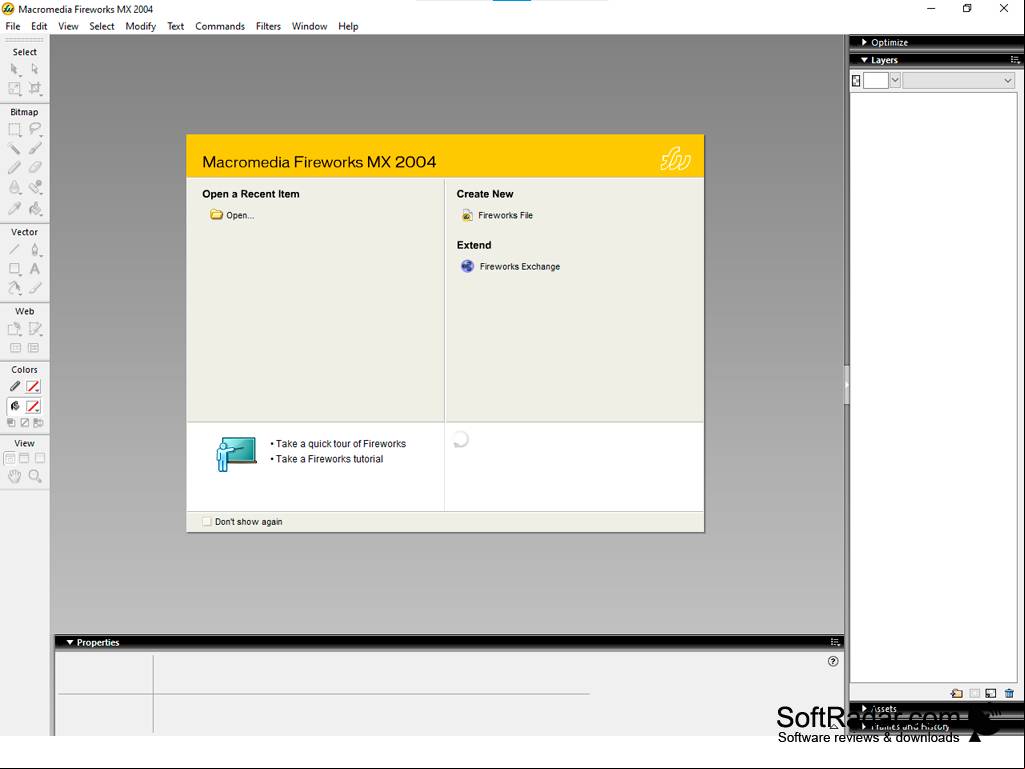Take a Fireworks tutorial
The width and height of the screenshot is (1025, 769).
tap(329, 459)
